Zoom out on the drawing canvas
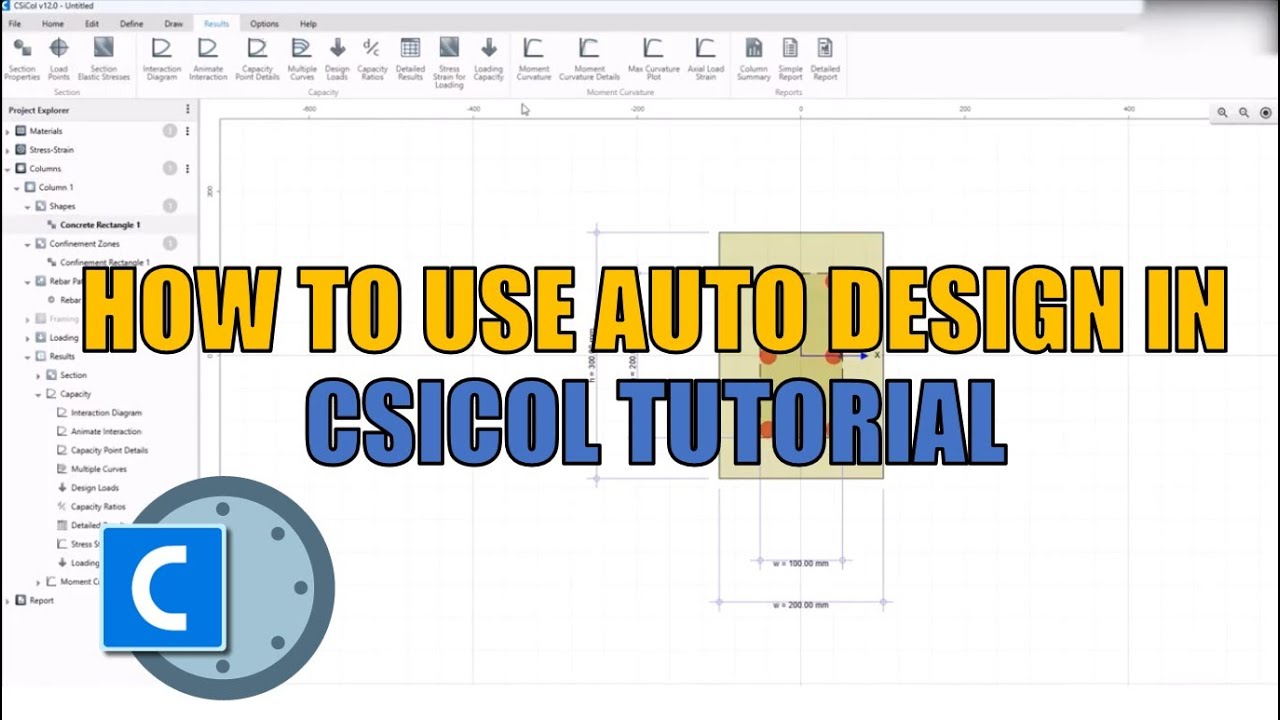1280x720 pixels. (1244, 113)
